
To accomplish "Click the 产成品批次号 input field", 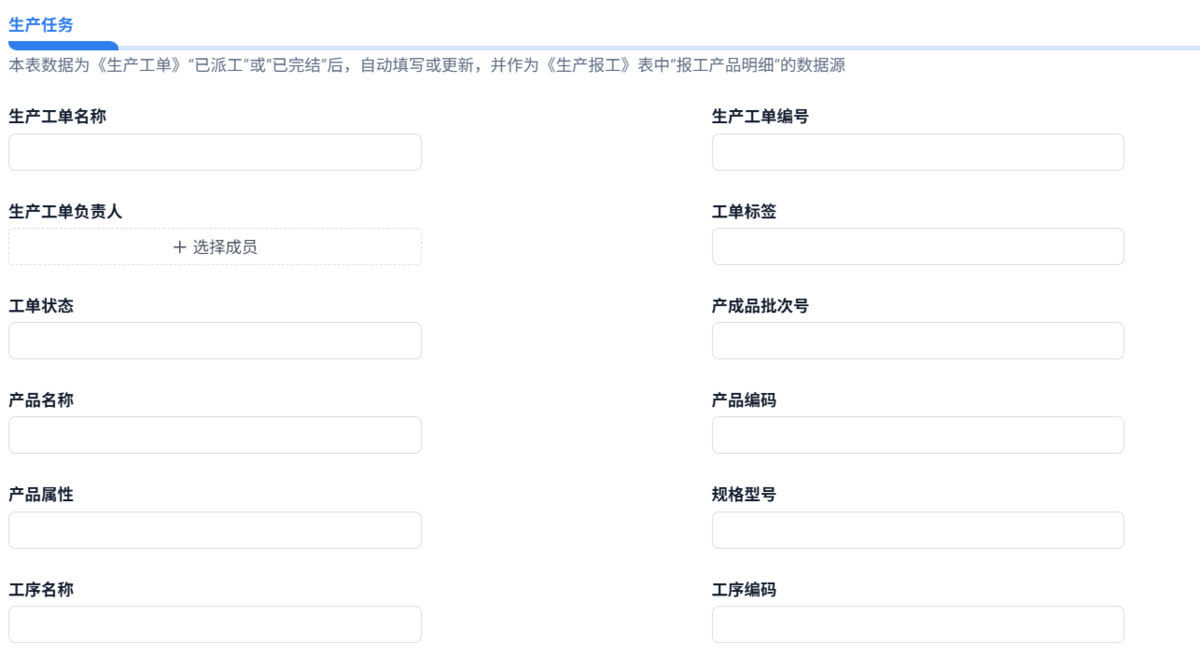I will coord(917,341).
